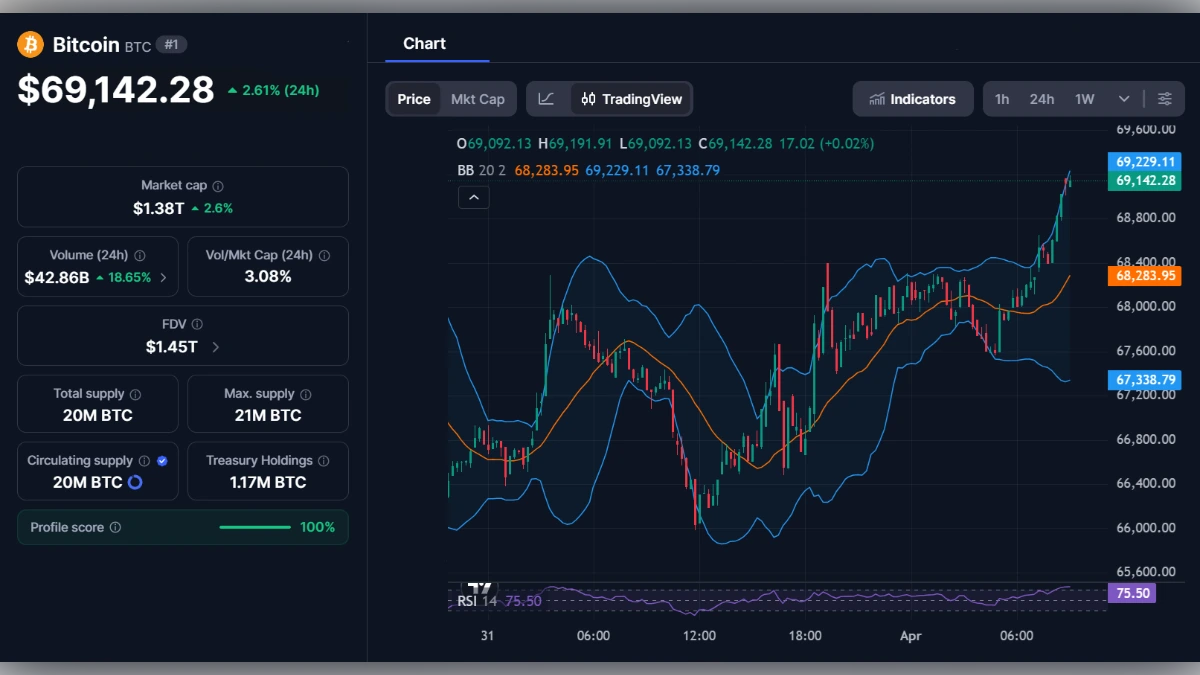Viewport: 1200px width, 675px height.
Task: Select the Price tab
Action: (x=414, y=98)
